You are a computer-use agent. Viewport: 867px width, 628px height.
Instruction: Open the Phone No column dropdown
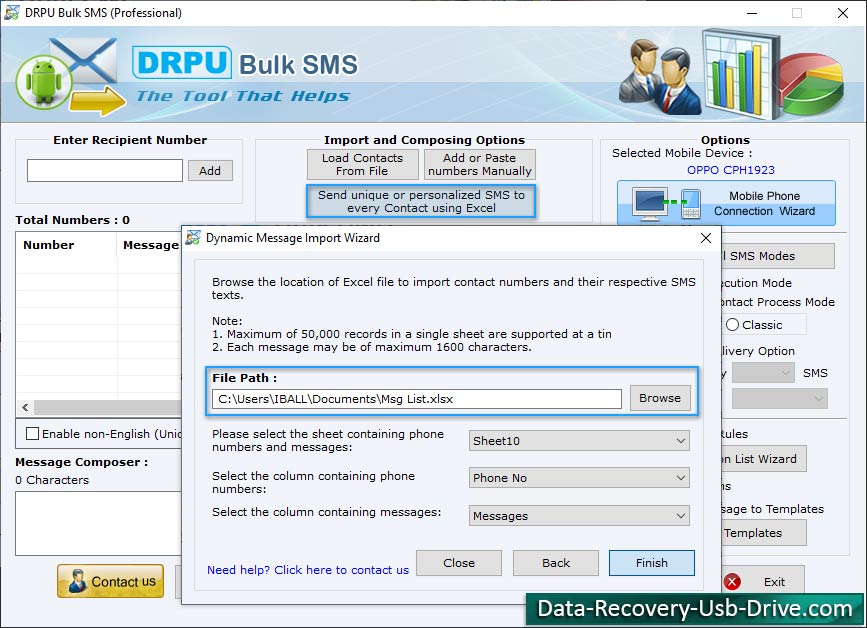click(x=579, y=478)
